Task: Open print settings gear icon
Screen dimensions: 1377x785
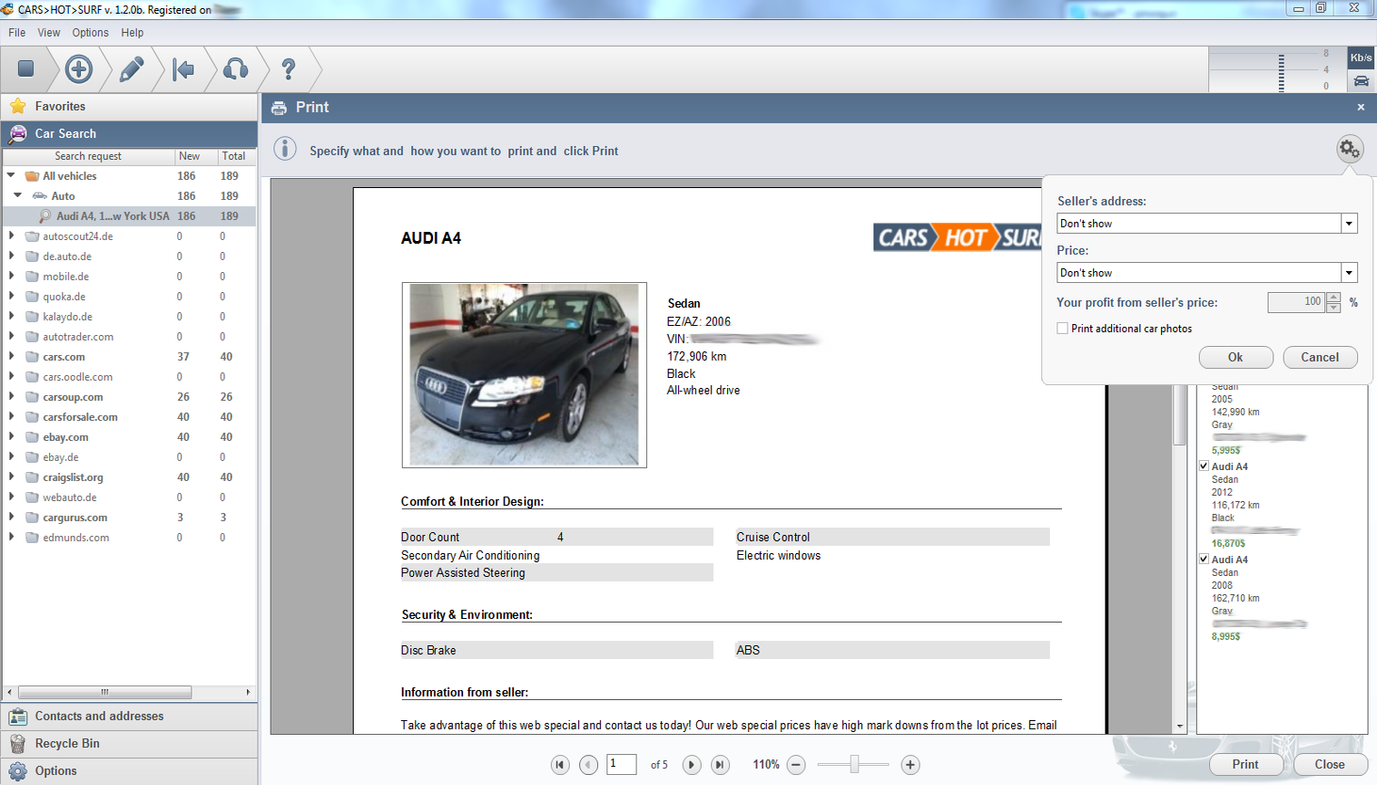Action: pos(1350,150)
